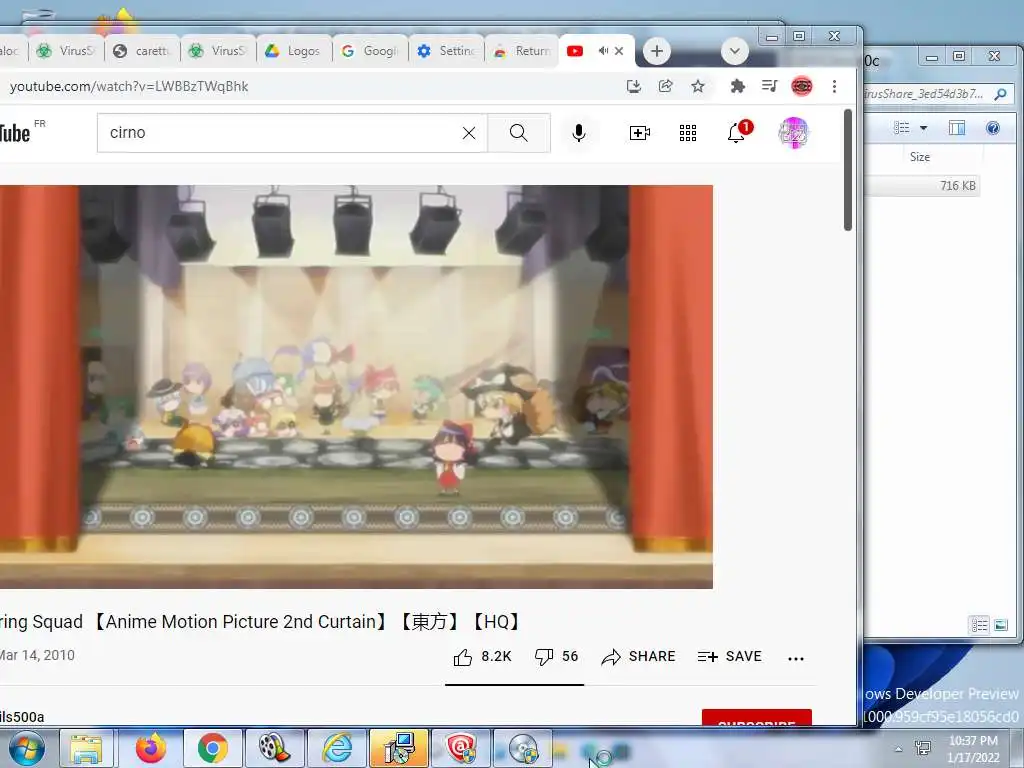The image size is (1024, 768).
Task: Open the Chrome three-dot menu
Action: [x=834, y=86]
